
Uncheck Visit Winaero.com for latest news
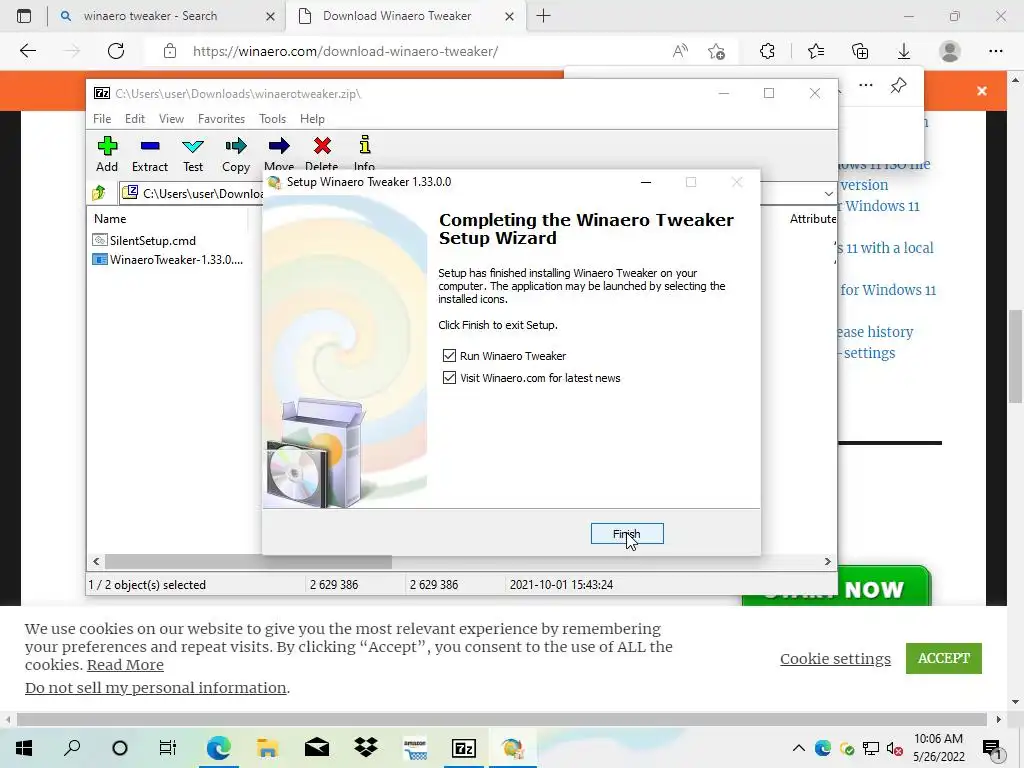click(x=449, y=377)
